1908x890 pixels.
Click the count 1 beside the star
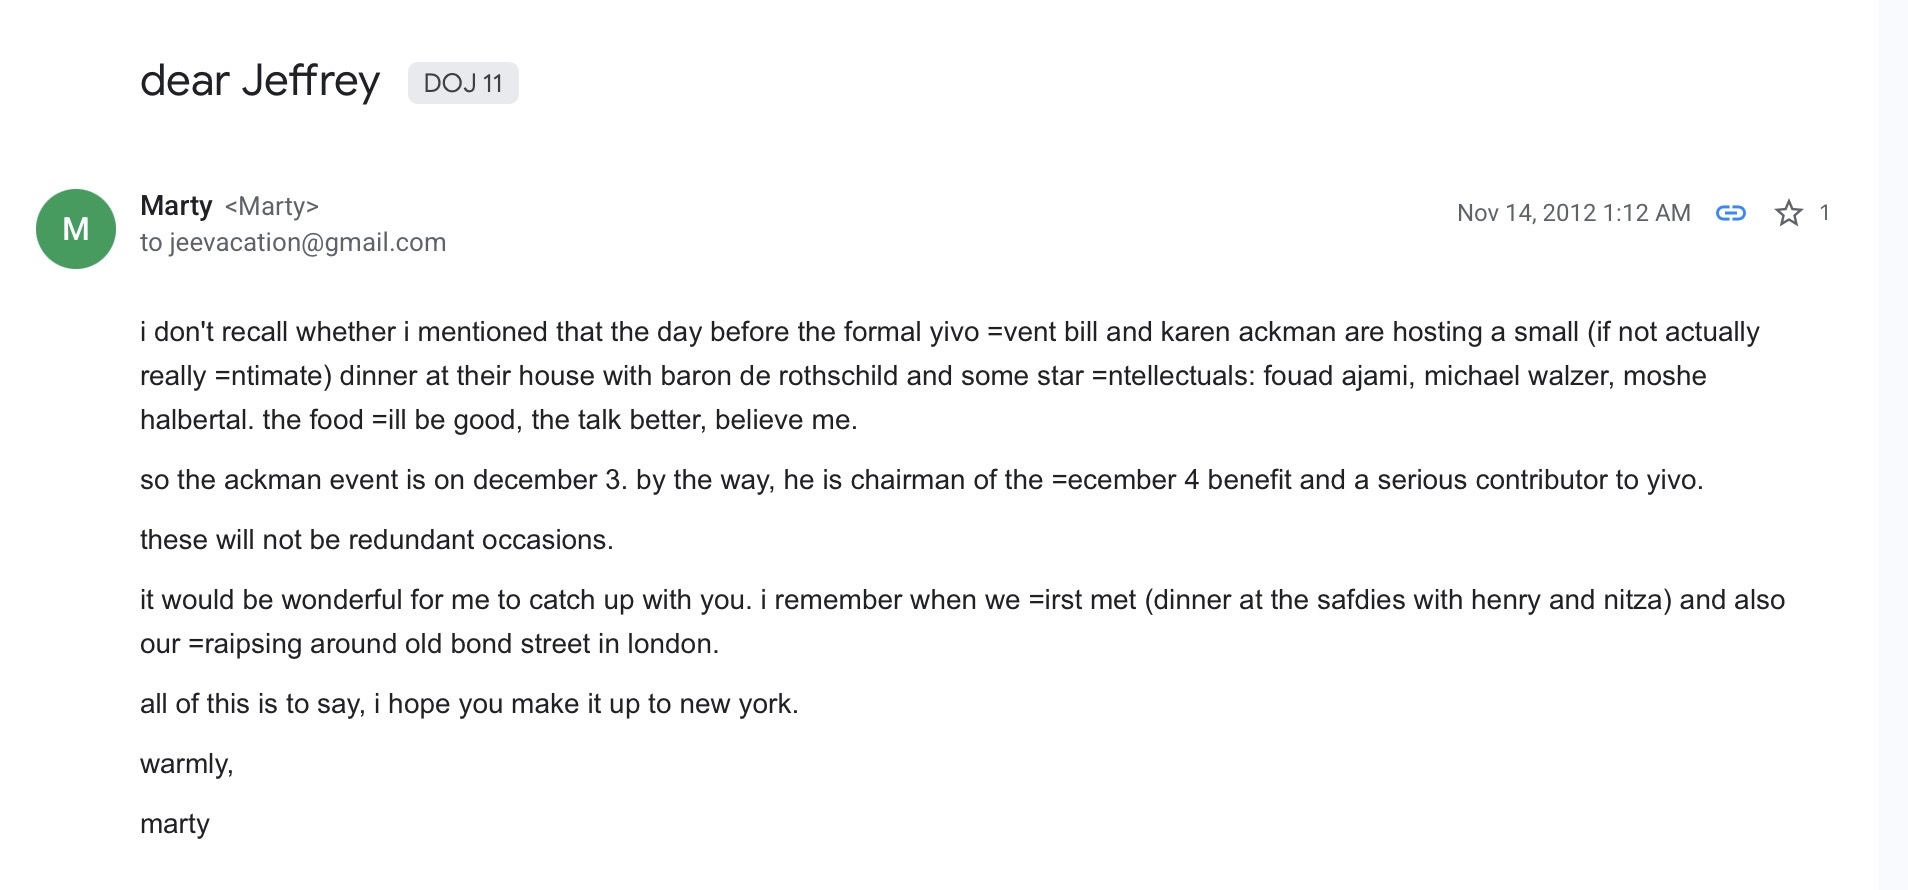(x=1824, y=213)
